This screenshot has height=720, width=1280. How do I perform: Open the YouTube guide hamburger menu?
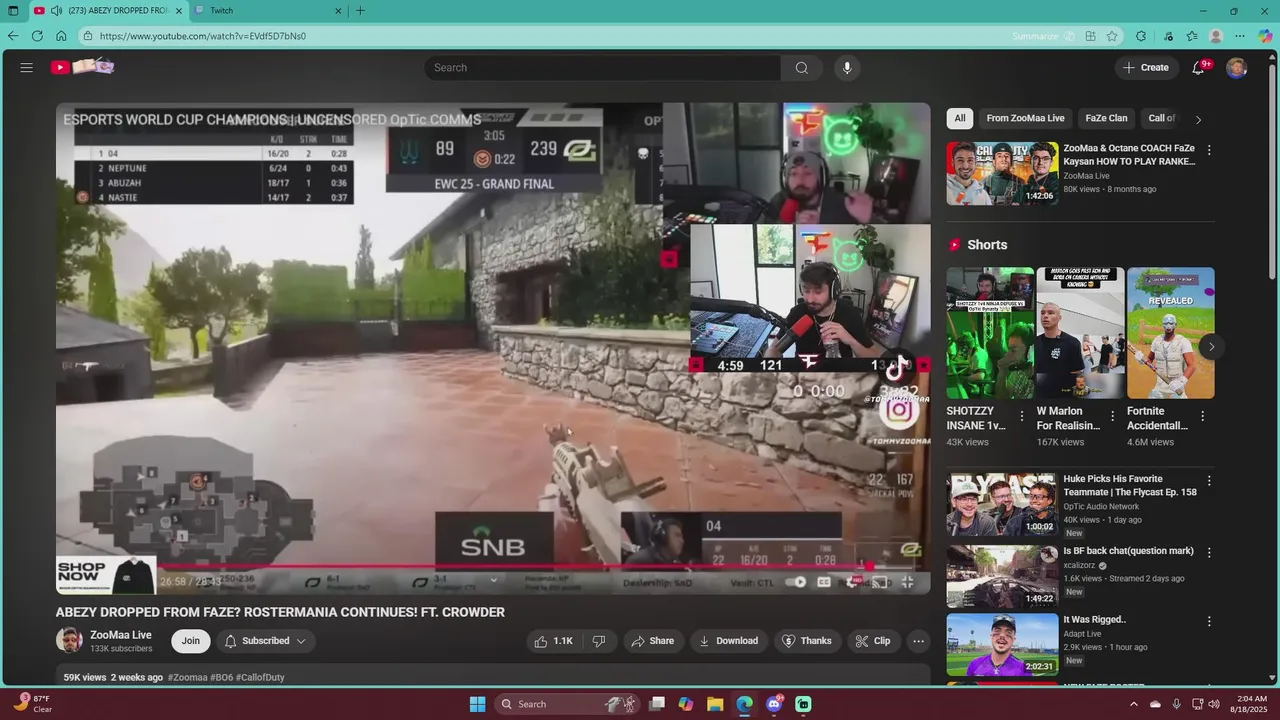coord(27,67)
